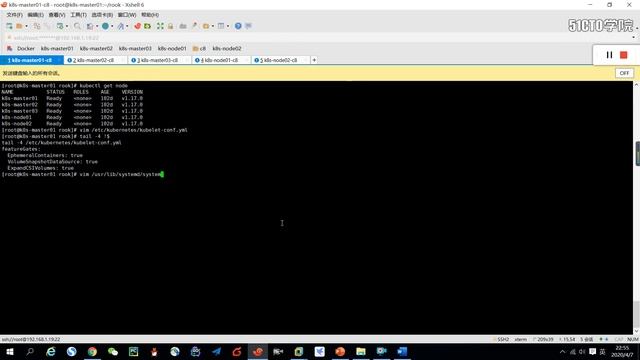
Task: Click the Open session folder icon
Action: tap(19, 26)
